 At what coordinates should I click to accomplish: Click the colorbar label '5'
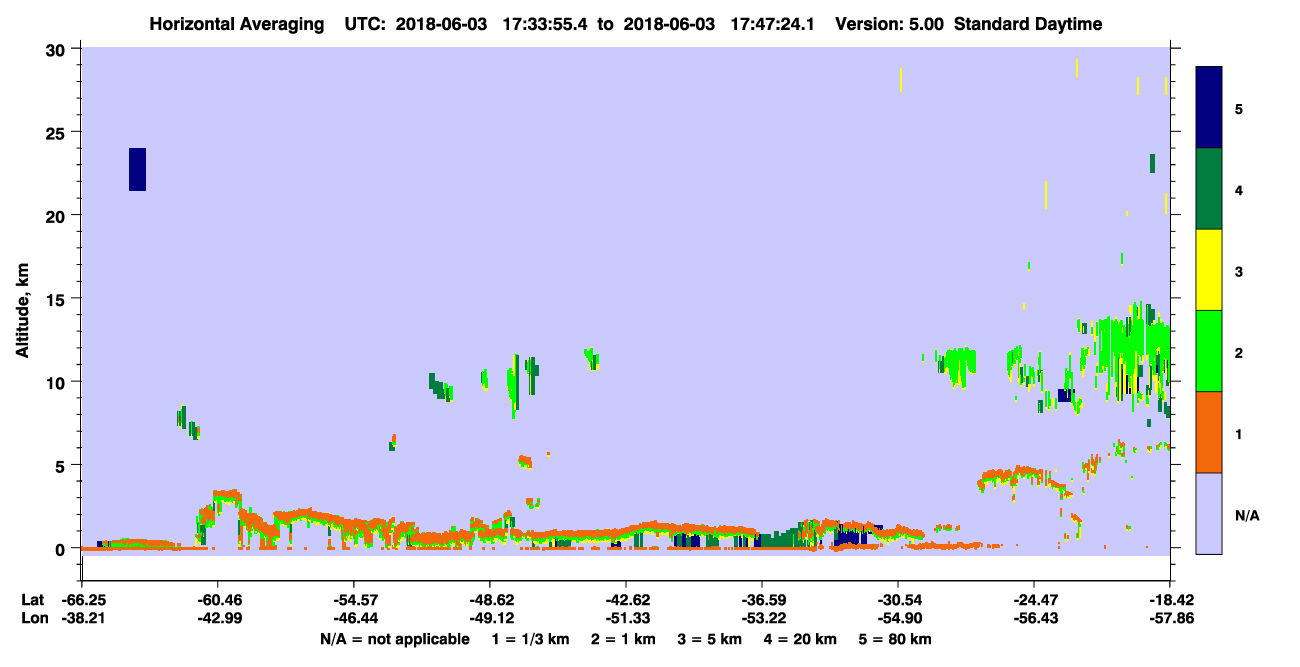pyautogui.click(x=1239, y=109)
